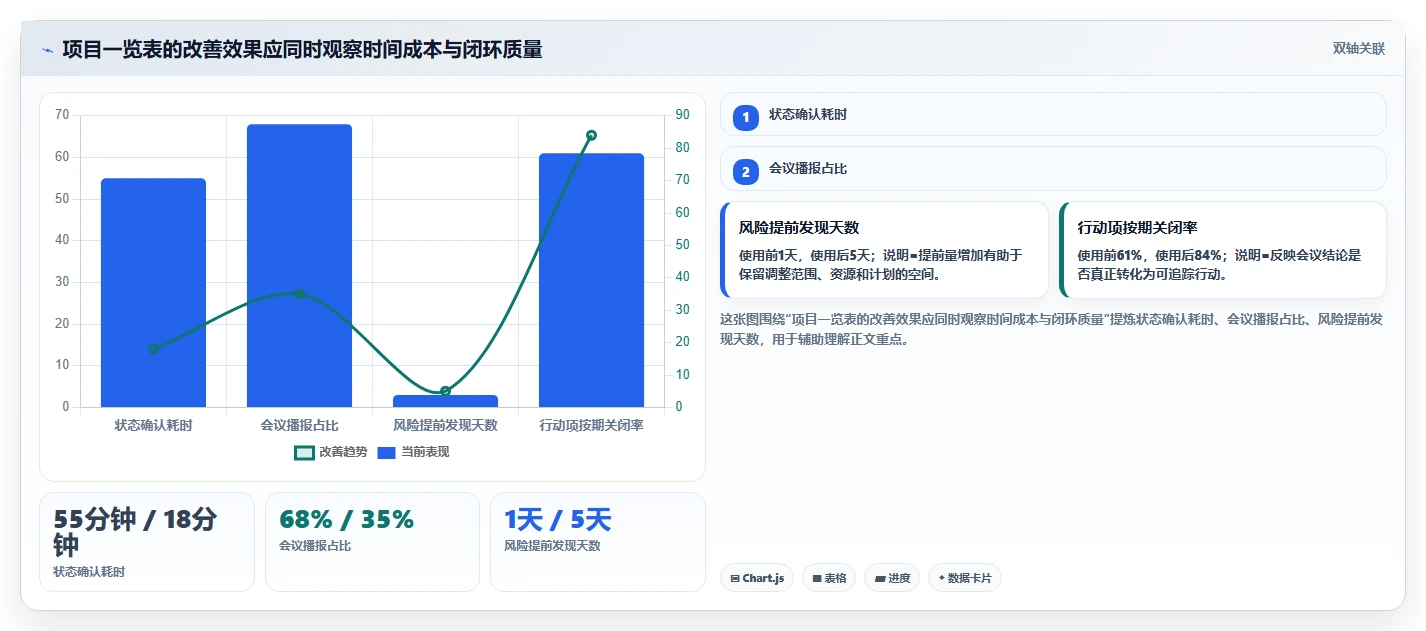Click the 风险提前发现天数 short bar
The height and width of the screenshot is (631, 1426).
445,401
